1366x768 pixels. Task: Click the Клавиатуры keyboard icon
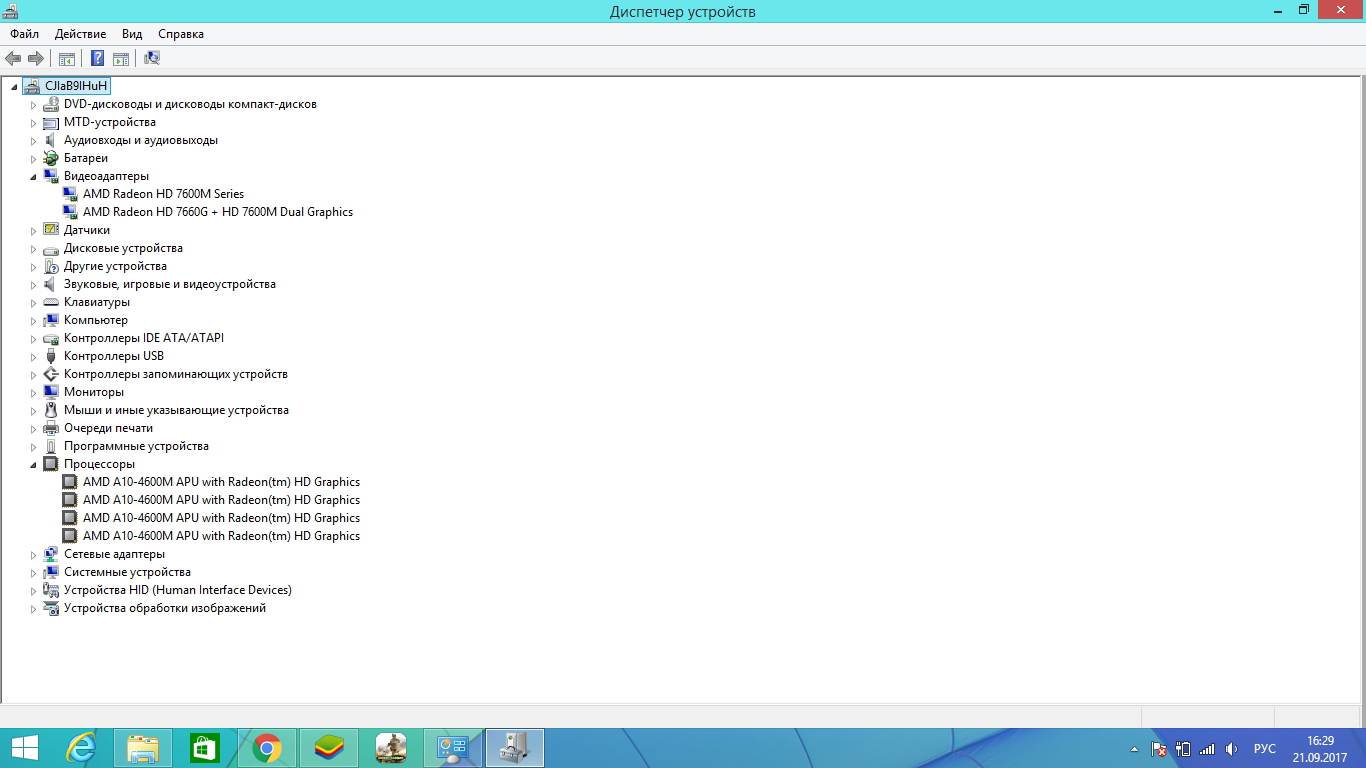coord(51,302)
